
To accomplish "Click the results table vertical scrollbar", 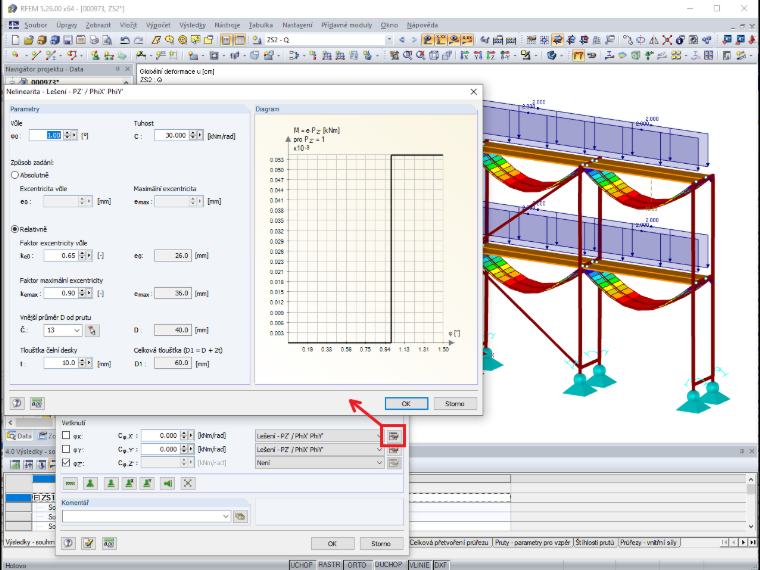I will click(751, 502).
